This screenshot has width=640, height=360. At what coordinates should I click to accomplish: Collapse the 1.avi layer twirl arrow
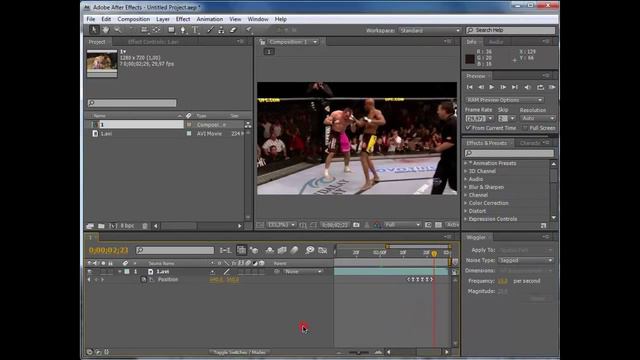[120, 271]
